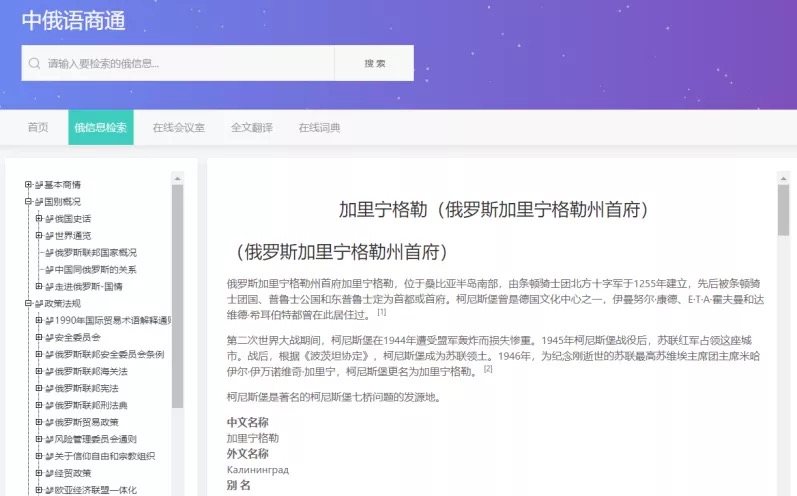Click the icon beside 世界通览 node
Screen dimensions: 797x496
click(x=49, y=236)
